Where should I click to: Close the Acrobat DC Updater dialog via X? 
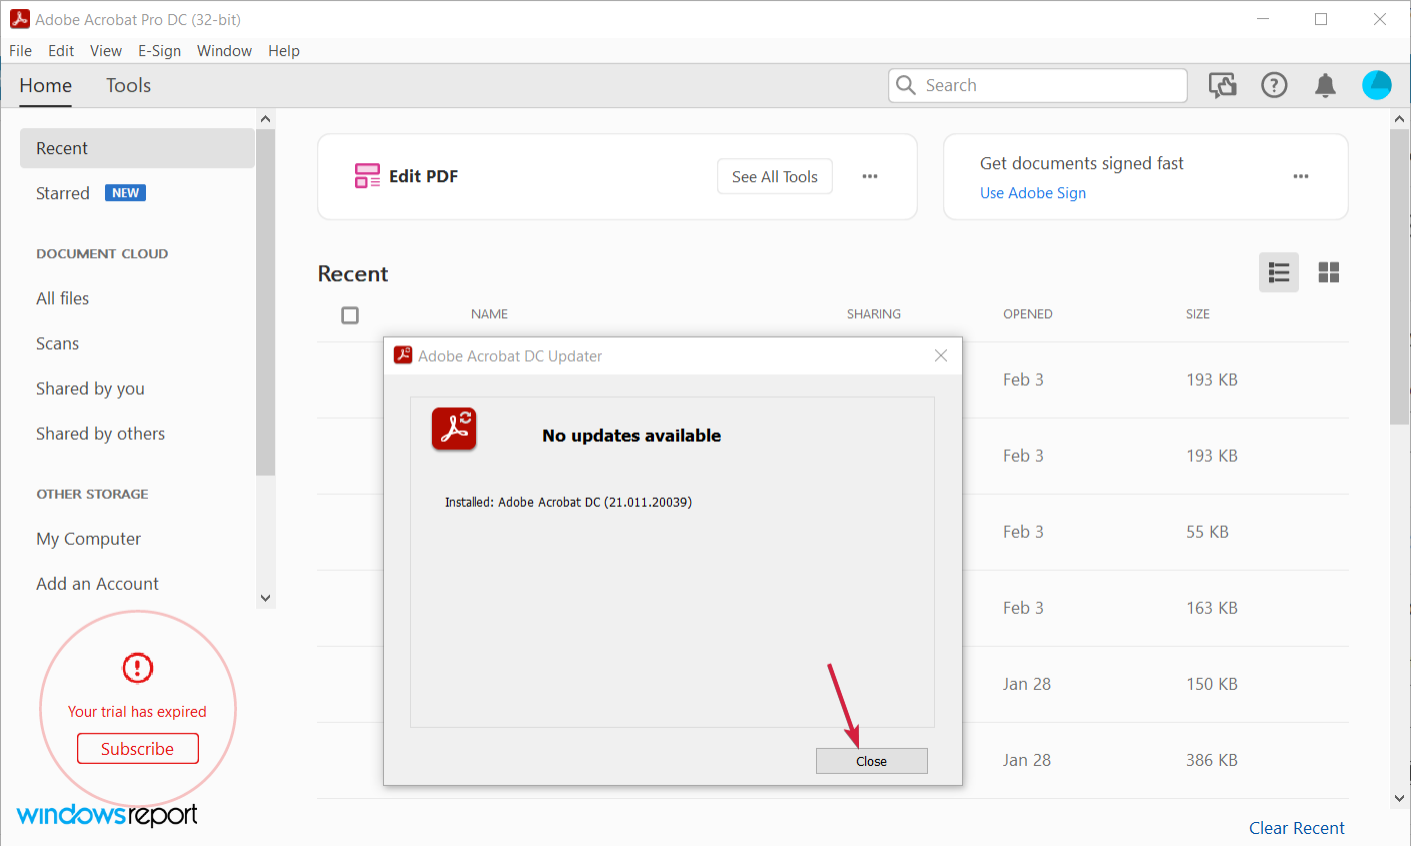941,356
